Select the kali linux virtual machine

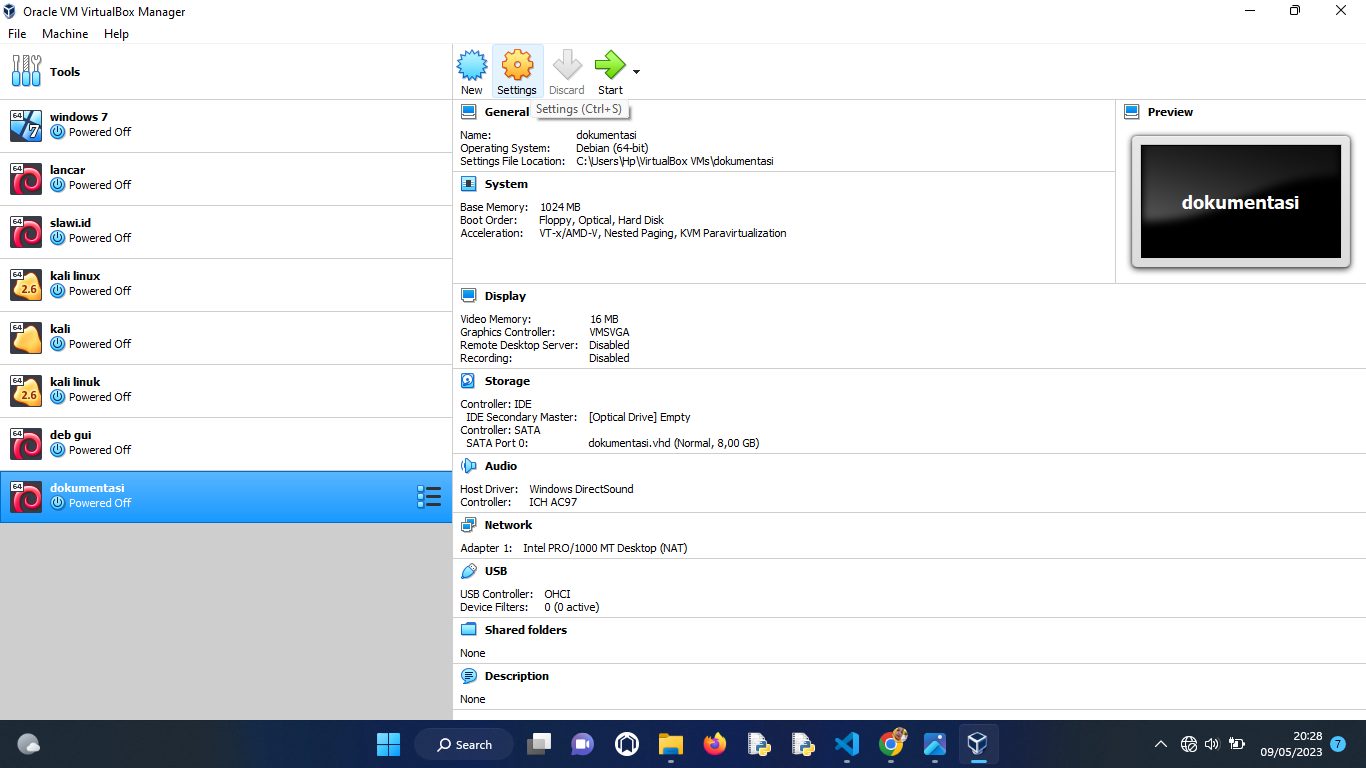click(x=226, y=285)
